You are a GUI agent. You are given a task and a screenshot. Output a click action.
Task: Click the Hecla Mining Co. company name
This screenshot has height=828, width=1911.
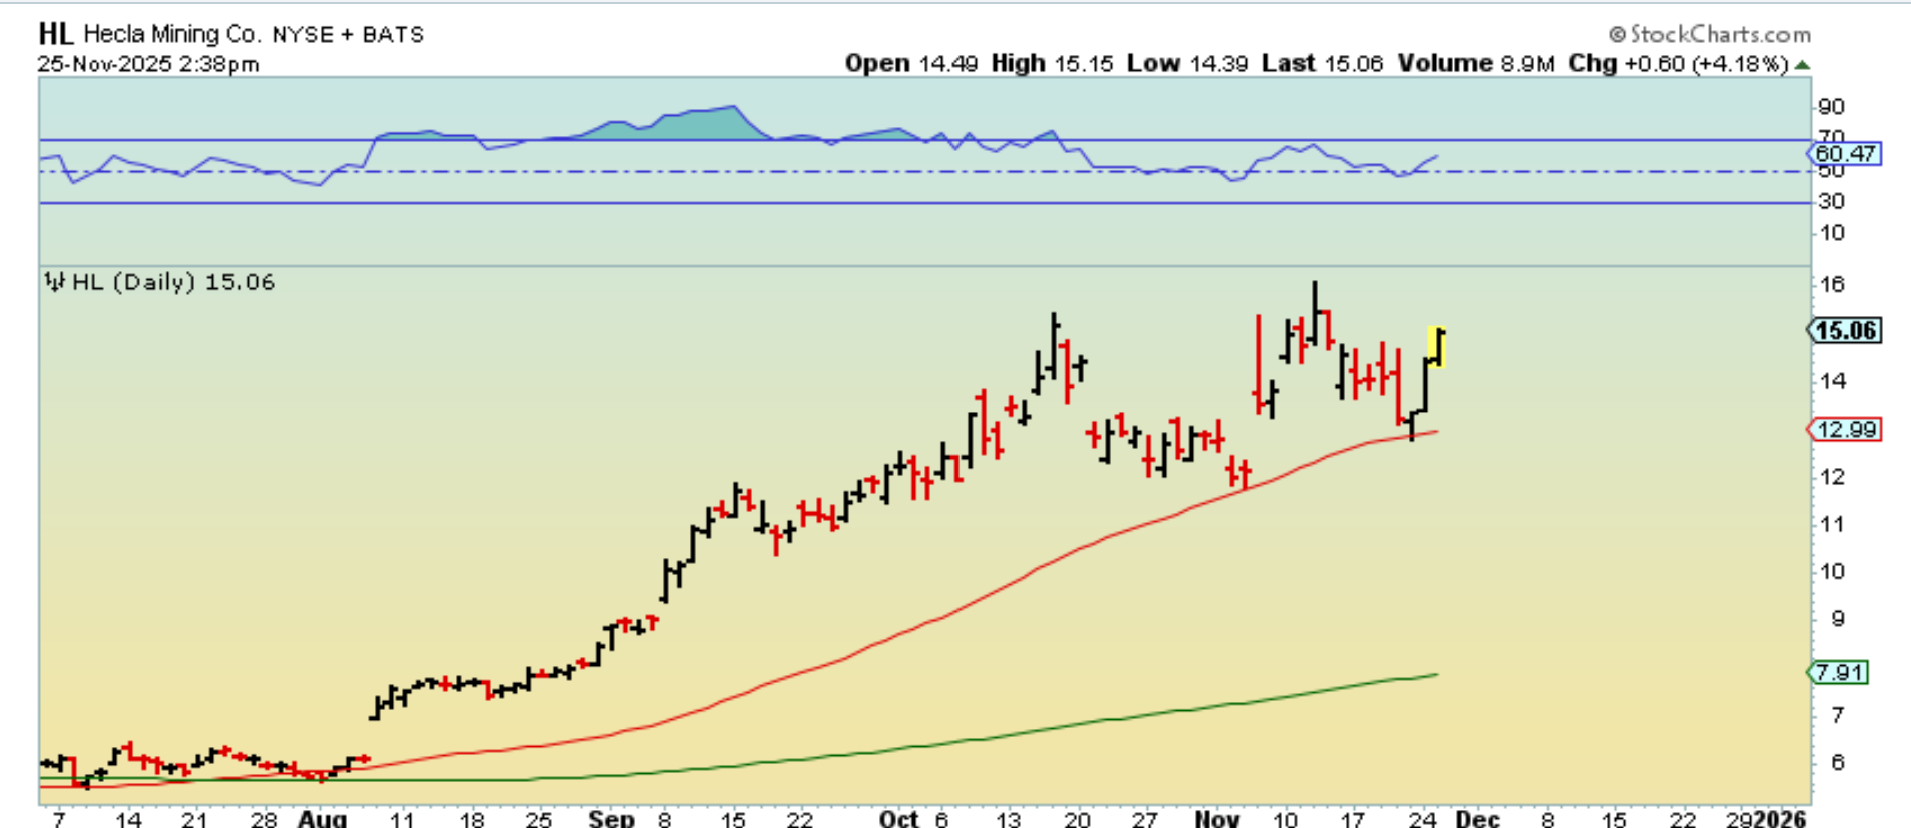(173, 34)
